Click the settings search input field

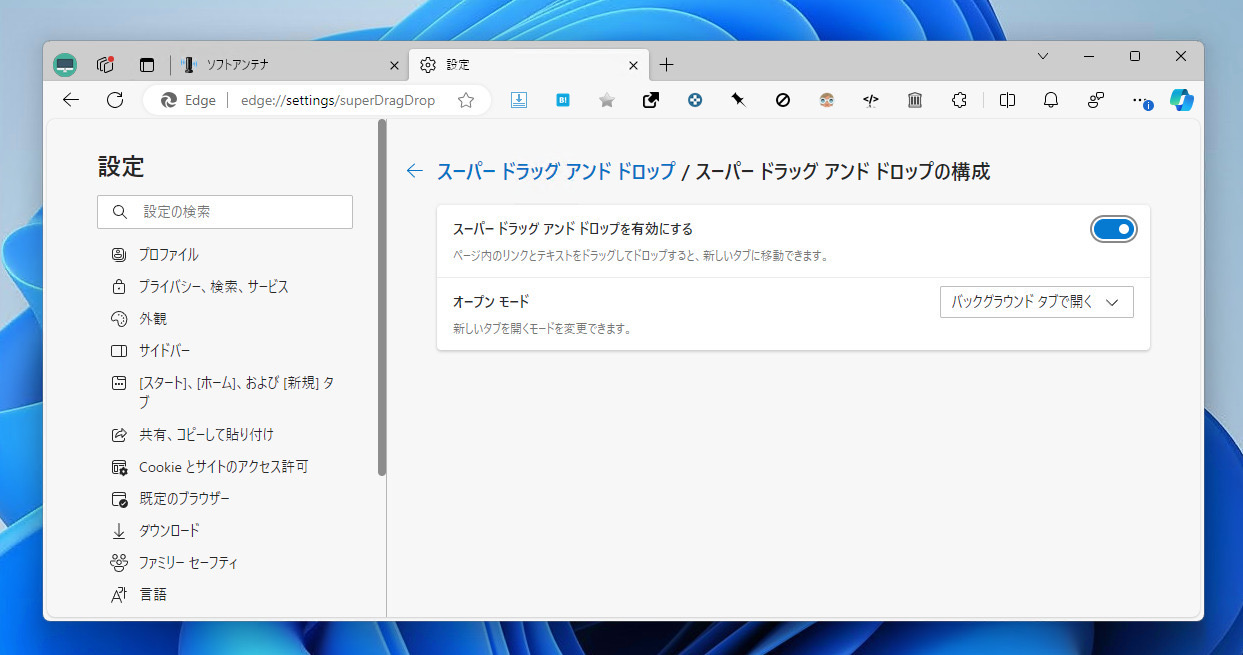225,211
